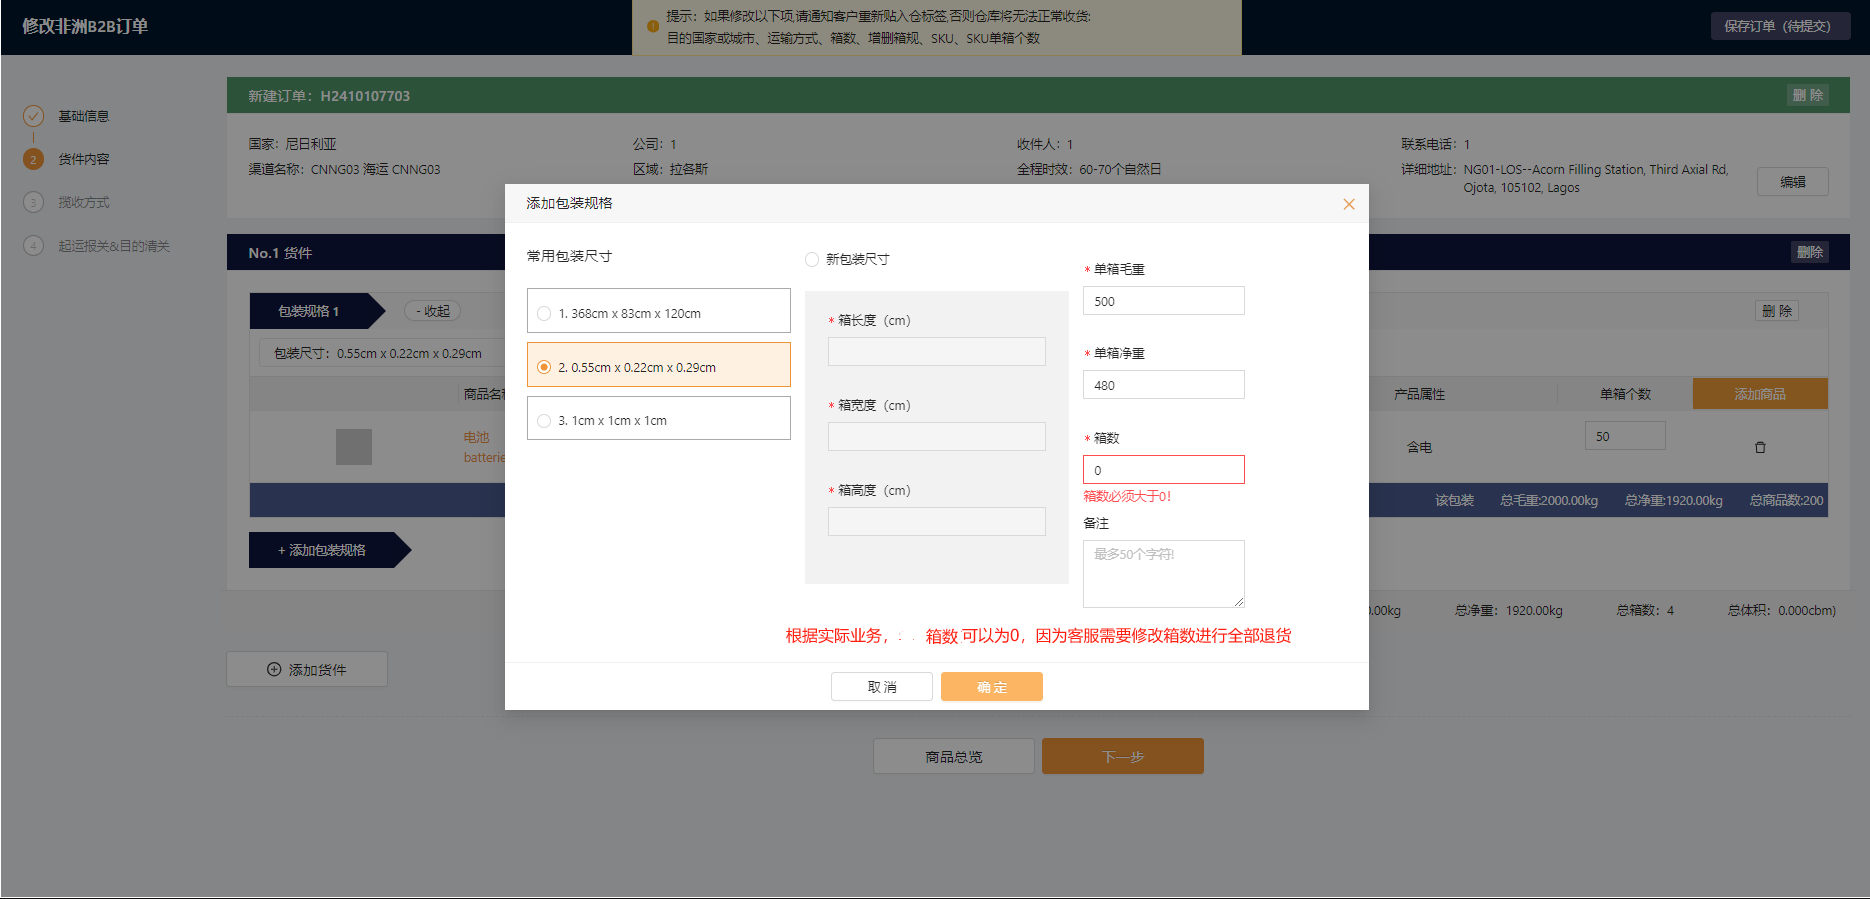Open the 包装规格 1 tab
This screenshot has height=899, width=1870.
pos(309,311)
